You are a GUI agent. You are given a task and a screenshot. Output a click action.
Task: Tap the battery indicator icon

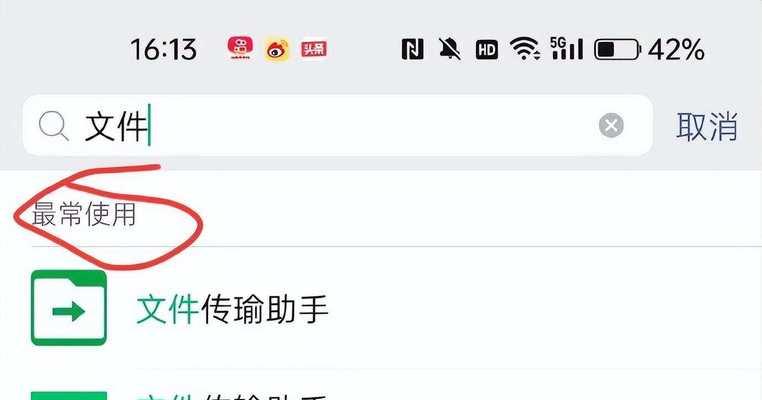click(617, 50)
